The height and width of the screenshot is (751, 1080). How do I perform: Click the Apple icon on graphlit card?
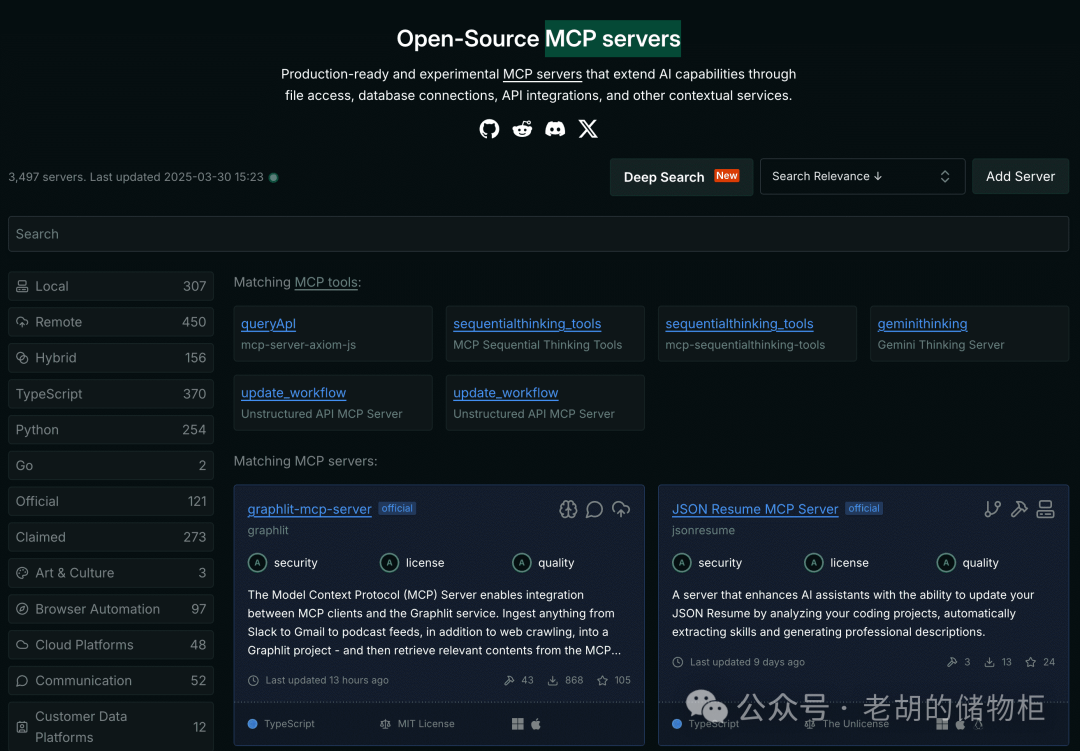(x=536, y=723)
